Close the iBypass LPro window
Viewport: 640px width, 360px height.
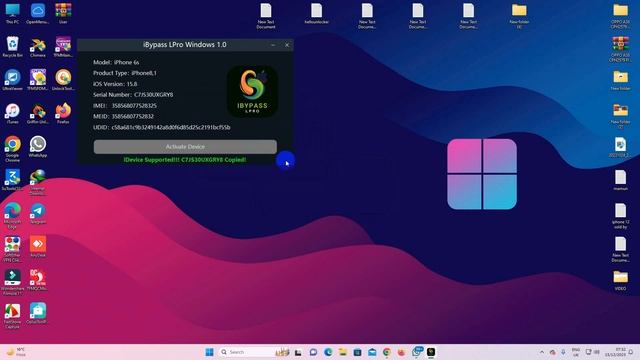pyautogui.click(x=287, y=45)
